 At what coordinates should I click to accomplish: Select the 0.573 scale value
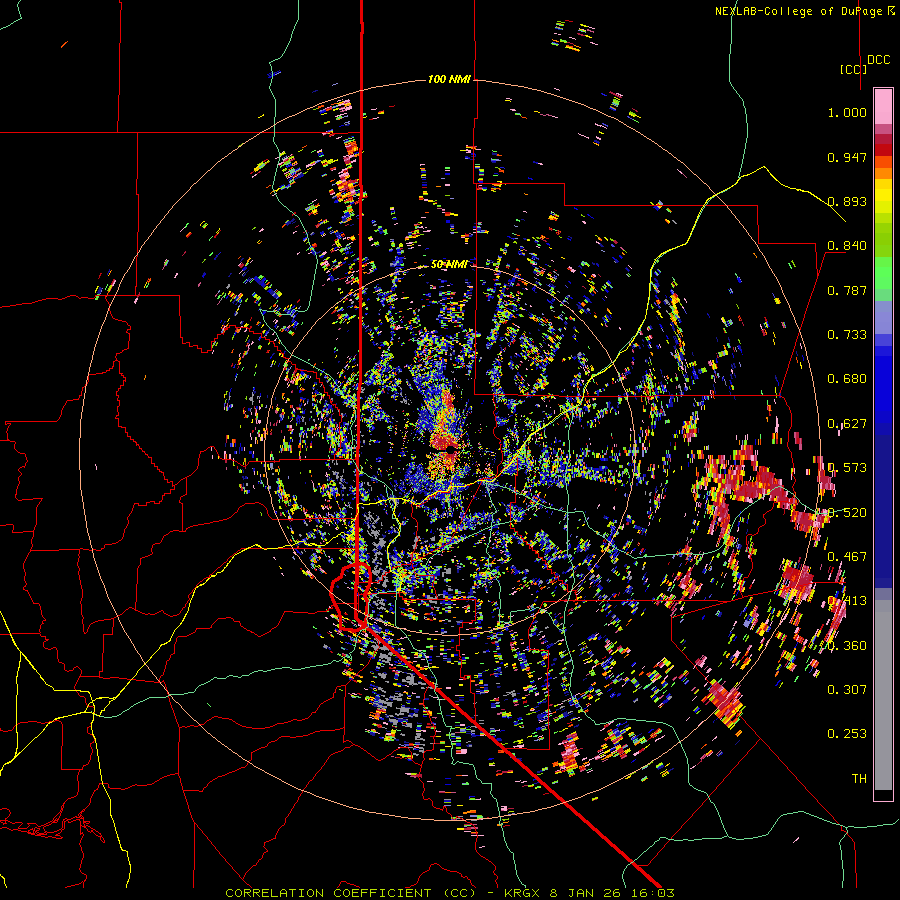pyautogui.click(x=847, y=468)
